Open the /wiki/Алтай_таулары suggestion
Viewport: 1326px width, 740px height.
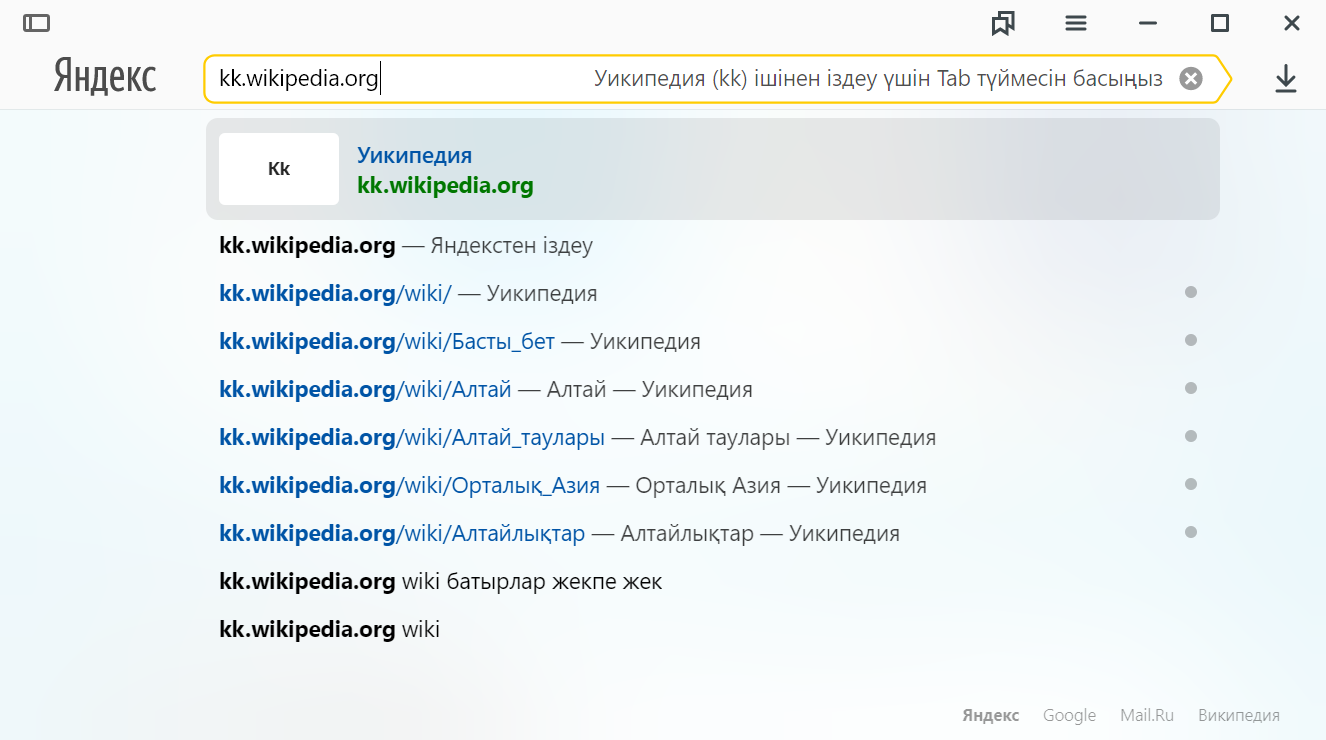(577, 438)
